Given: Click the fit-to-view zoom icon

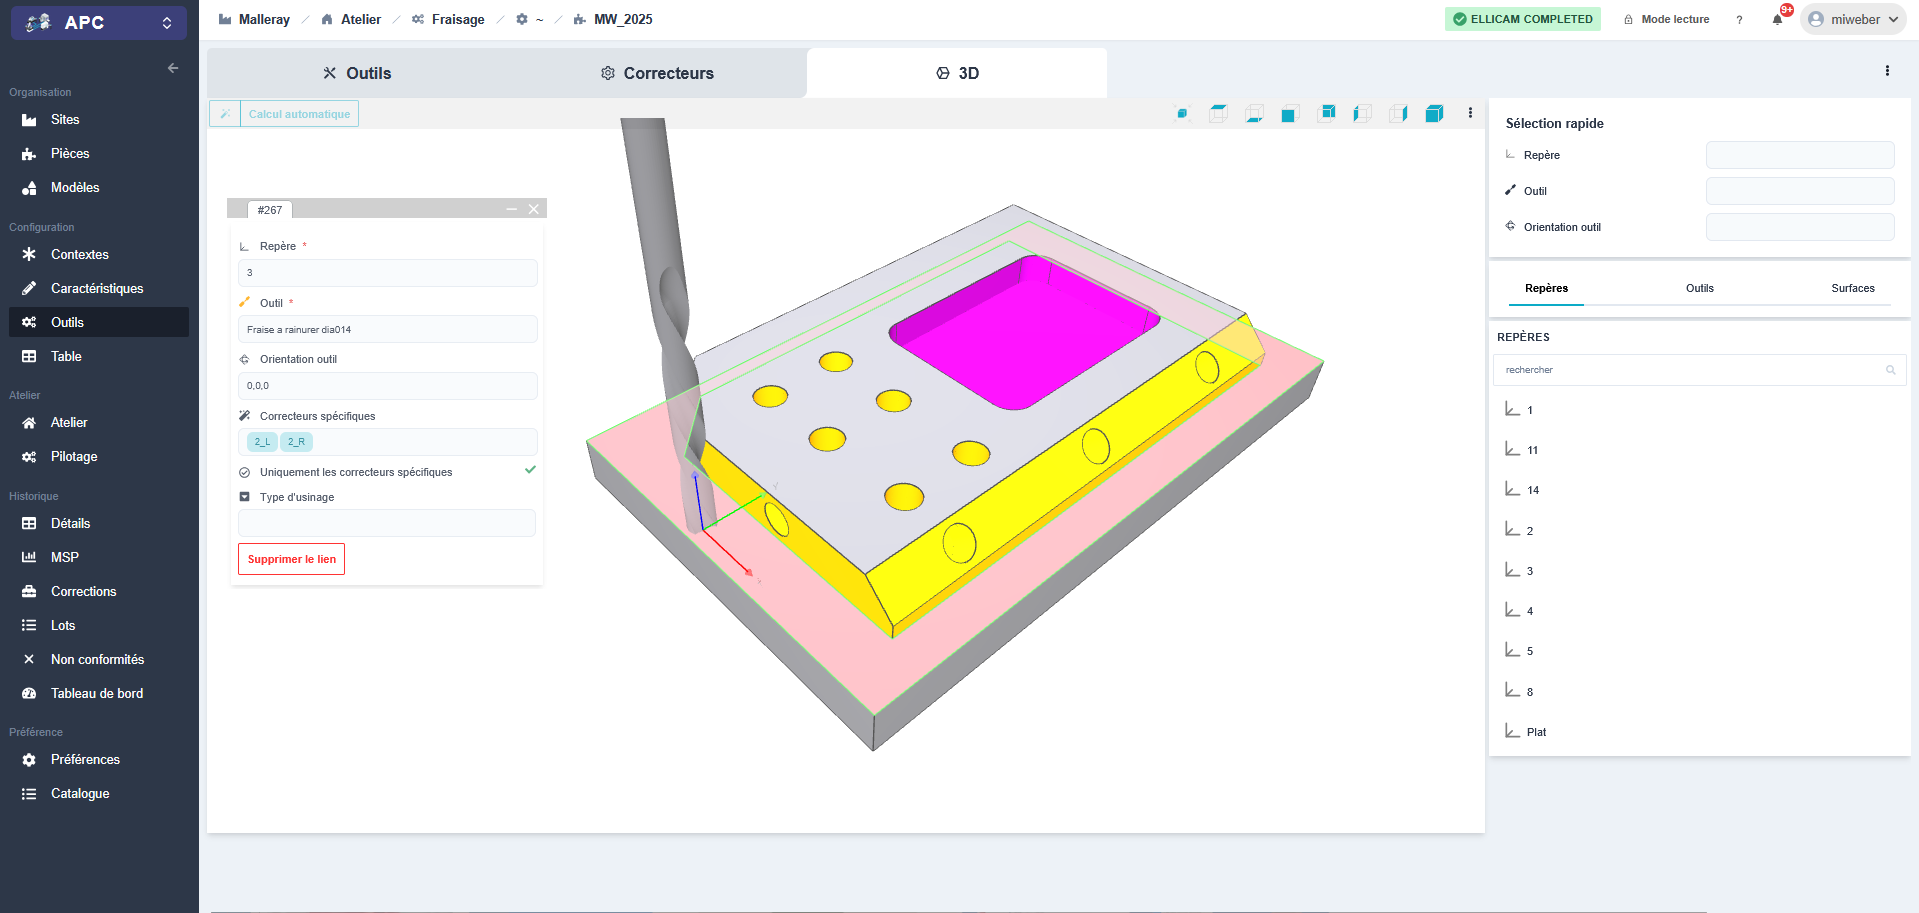Looking at the screenshot, I should 1182,114.
